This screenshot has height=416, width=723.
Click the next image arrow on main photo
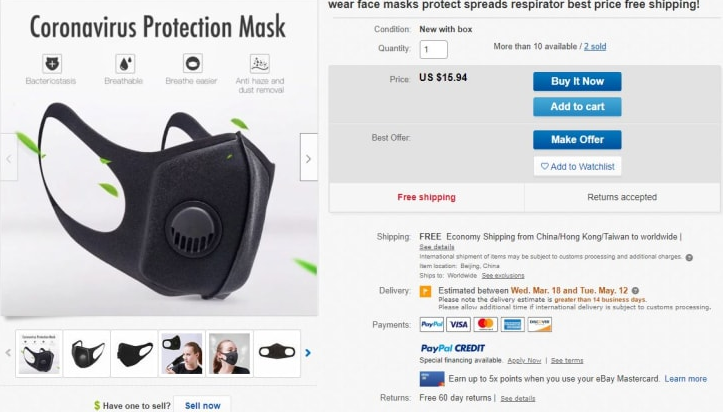308,157
